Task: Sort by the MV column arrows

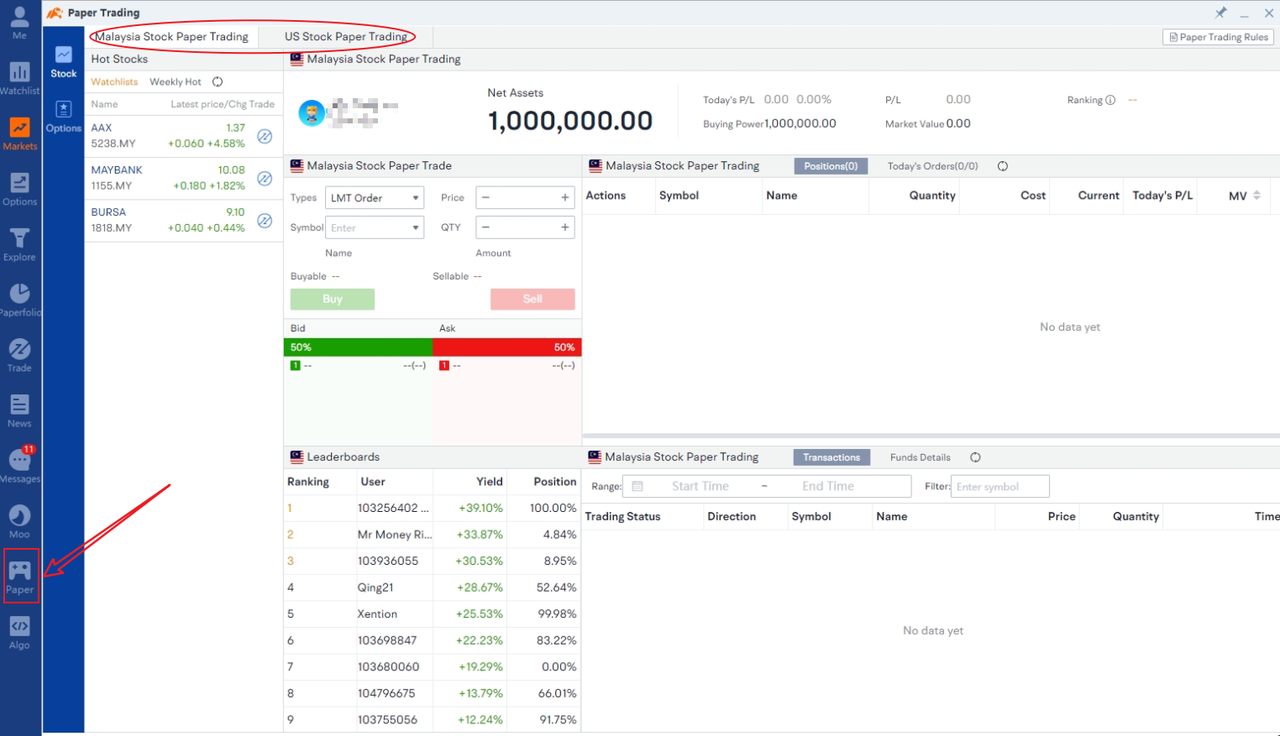Action: coord(1257,196)
